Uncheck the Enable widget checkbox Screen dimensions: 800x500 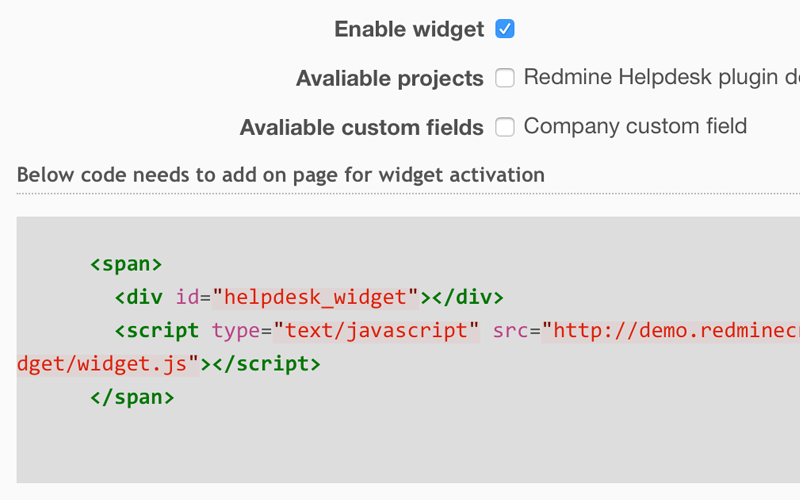pyautogui.click(x=505, y=29)
